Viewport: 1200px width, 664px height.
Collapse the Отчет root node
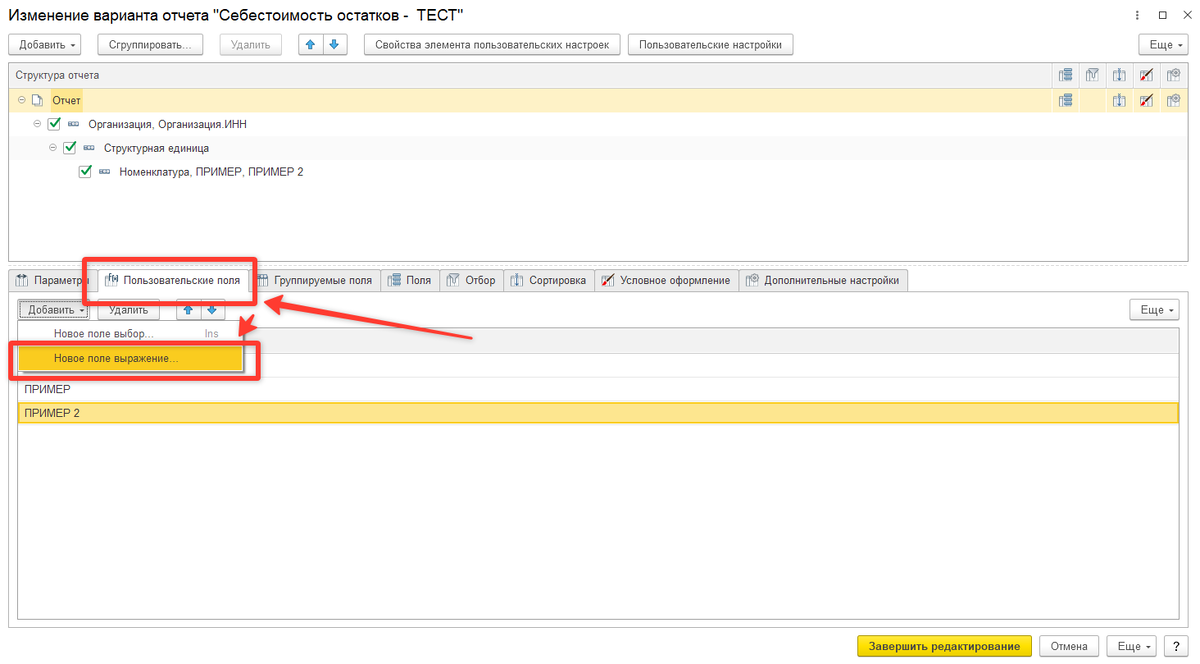pos(22,100)
